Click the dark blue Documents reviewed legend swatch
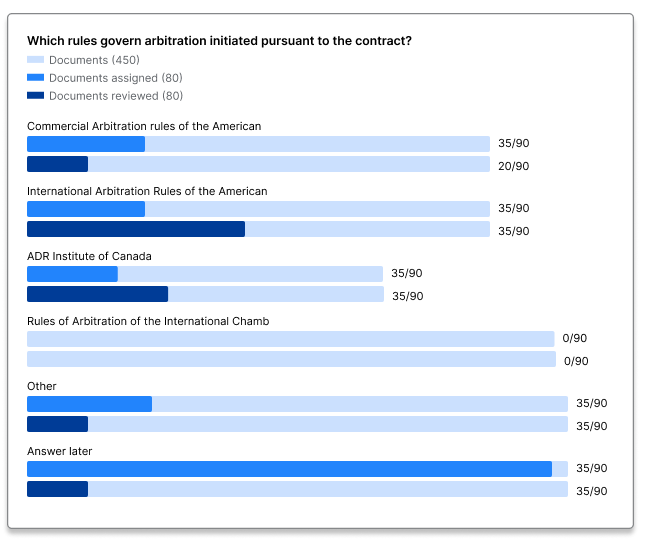The image size is (648, 542). 35,96
